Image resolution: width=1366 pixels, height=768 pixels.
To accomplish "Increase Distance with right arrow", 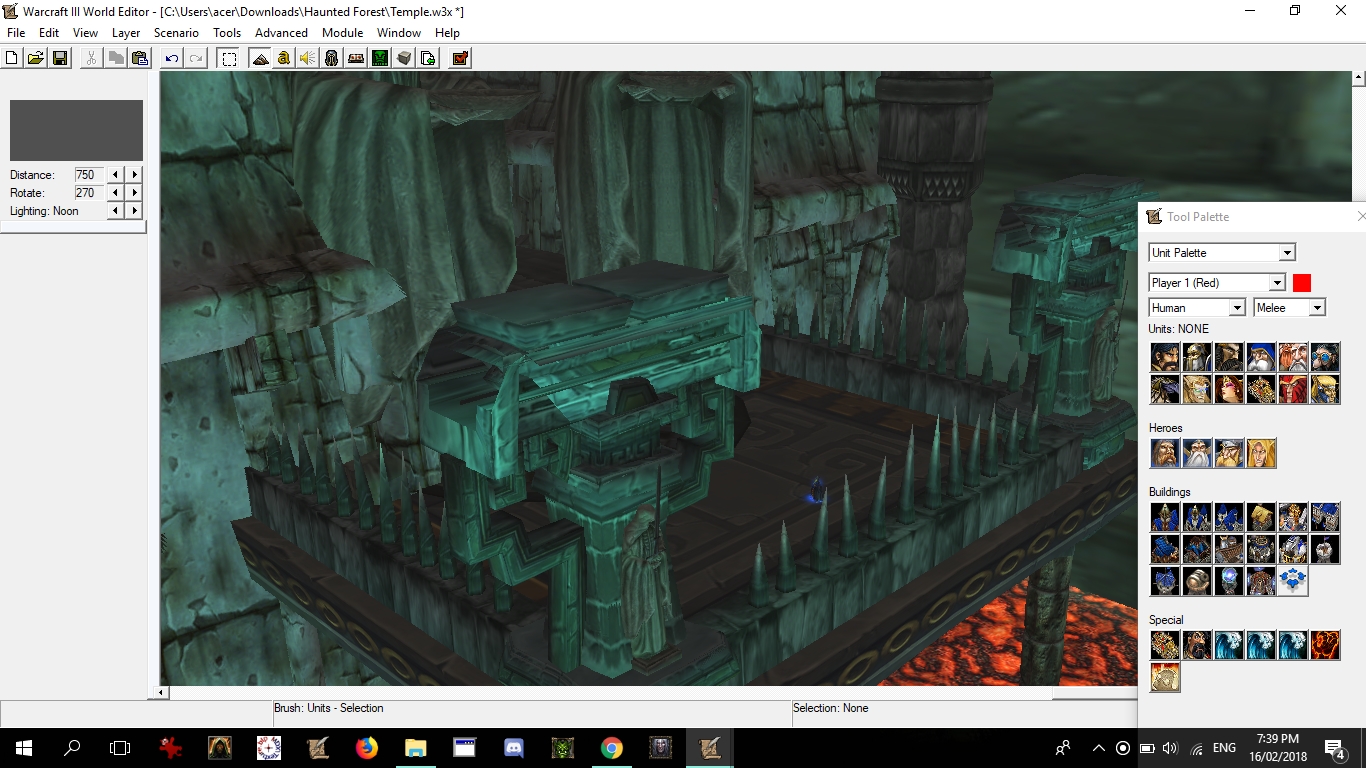I will pos(134,175).
